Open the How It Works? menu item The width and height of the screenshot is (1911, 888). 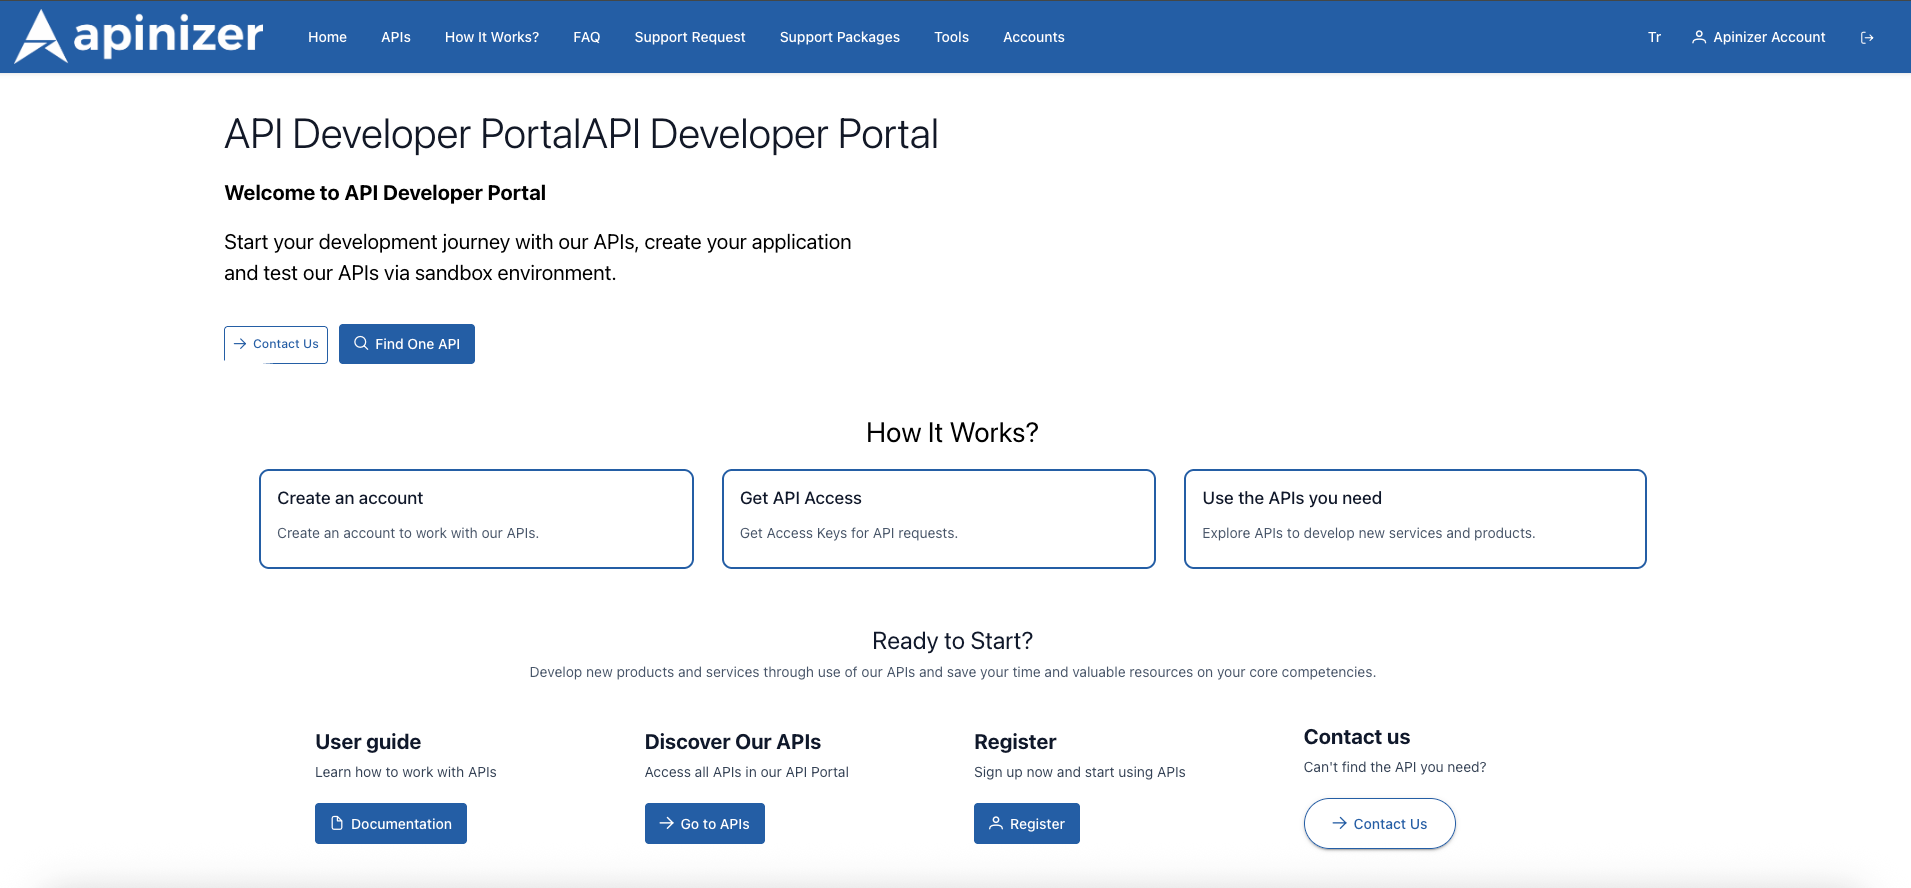pyautogui.click(x=491, y=37)
